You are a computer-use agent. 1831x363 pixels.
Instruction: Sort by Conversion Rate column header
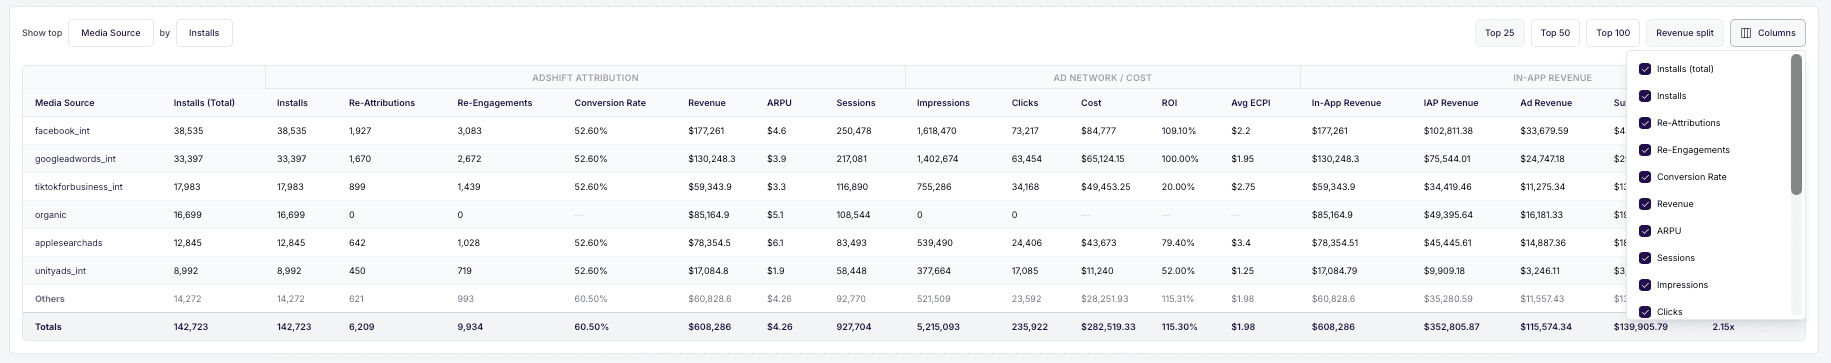coord(610,103)
